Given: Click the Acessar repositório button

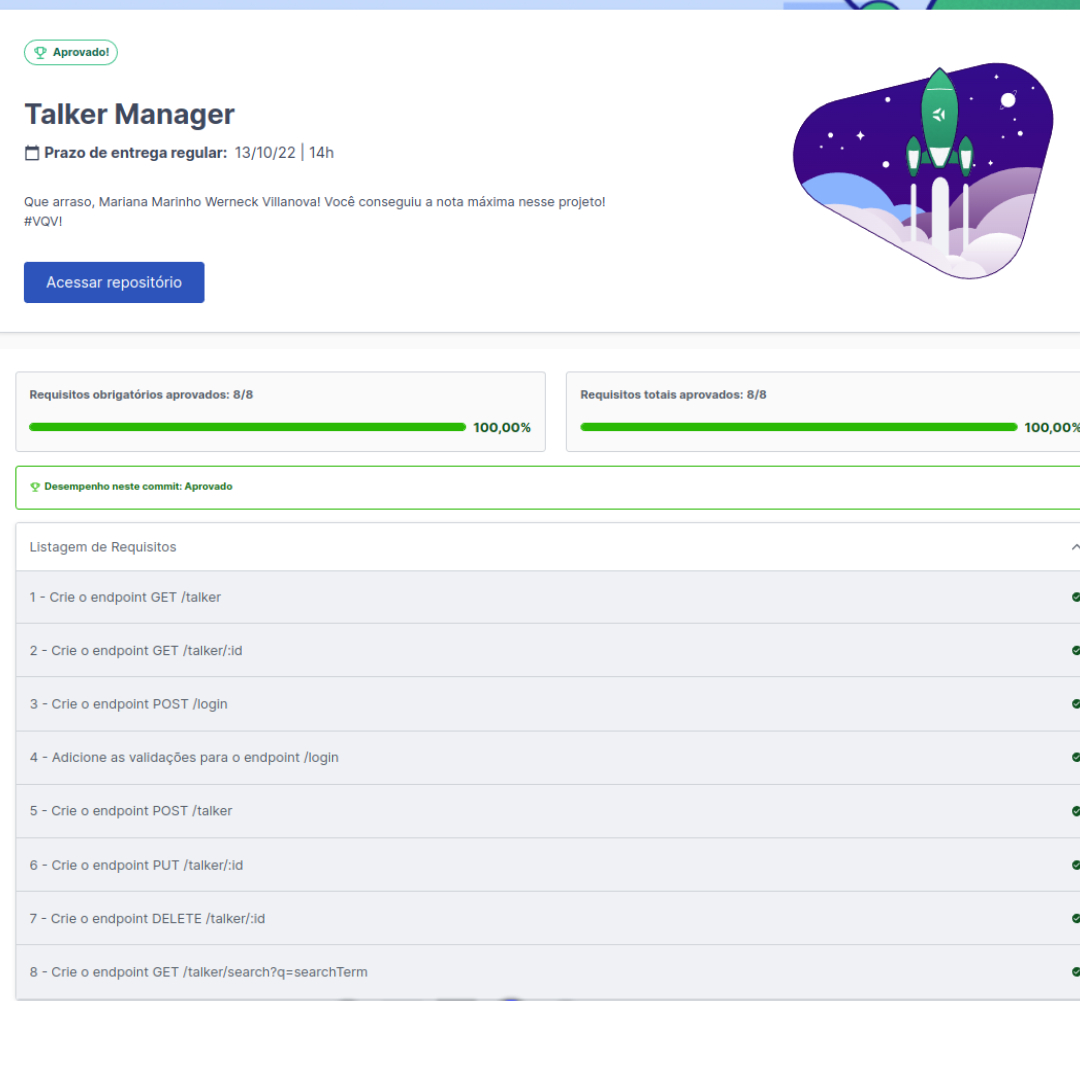Looking at the screenshot, I should pyautogui.click(x=113, y=282).
